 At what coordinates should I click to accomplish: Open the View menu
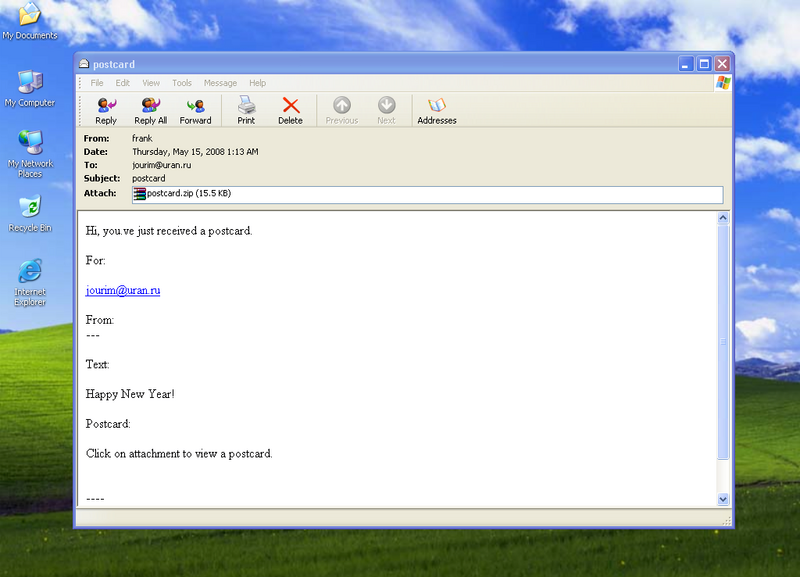[x=151, y=83]
